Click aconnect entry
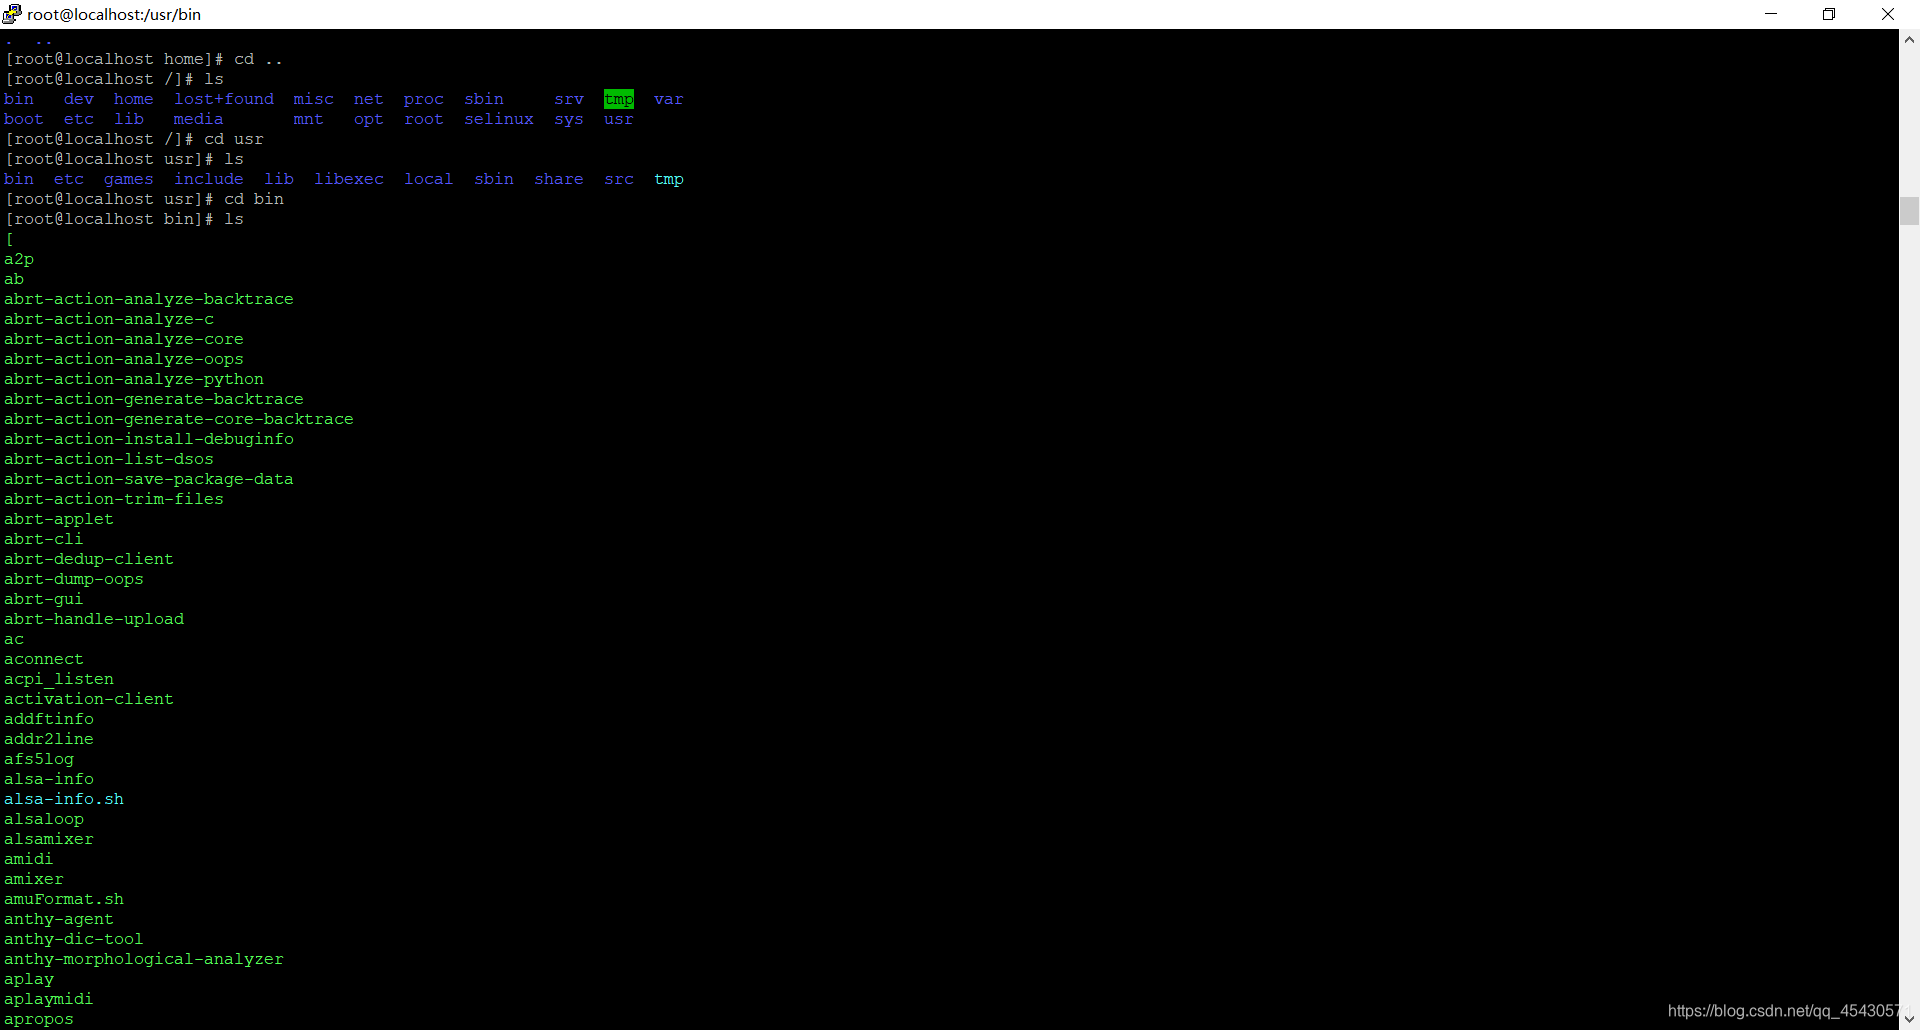 44,659
